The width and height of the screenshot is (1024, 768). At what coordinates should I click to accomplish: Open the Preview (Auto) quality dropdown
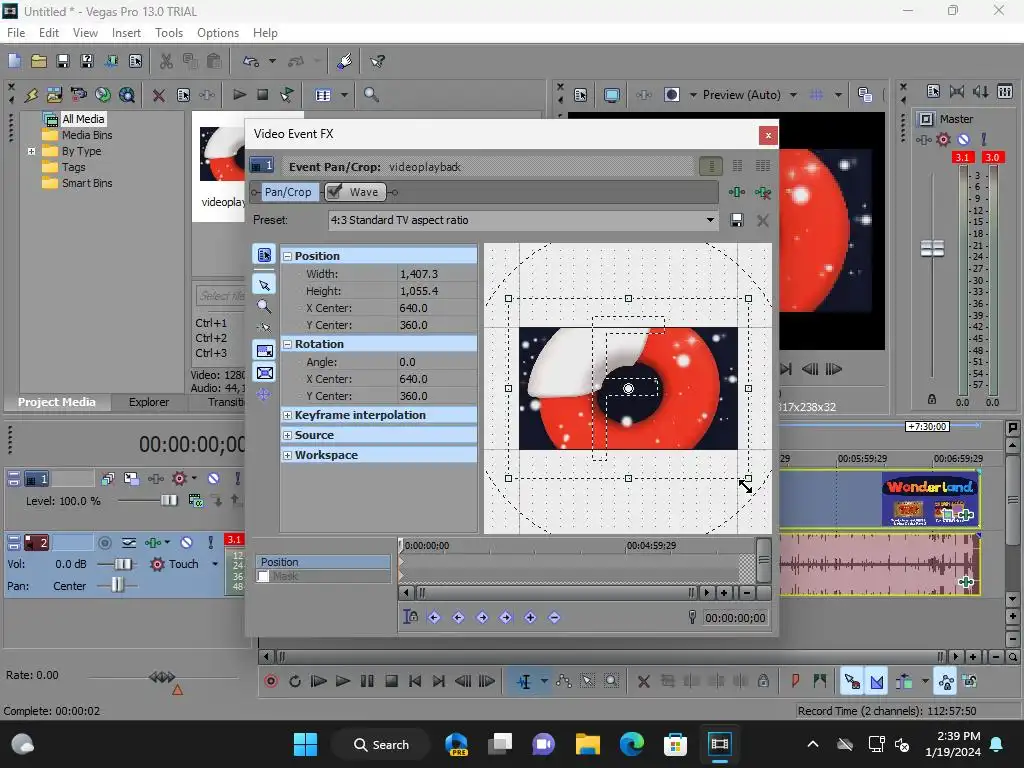pos(793,95)
